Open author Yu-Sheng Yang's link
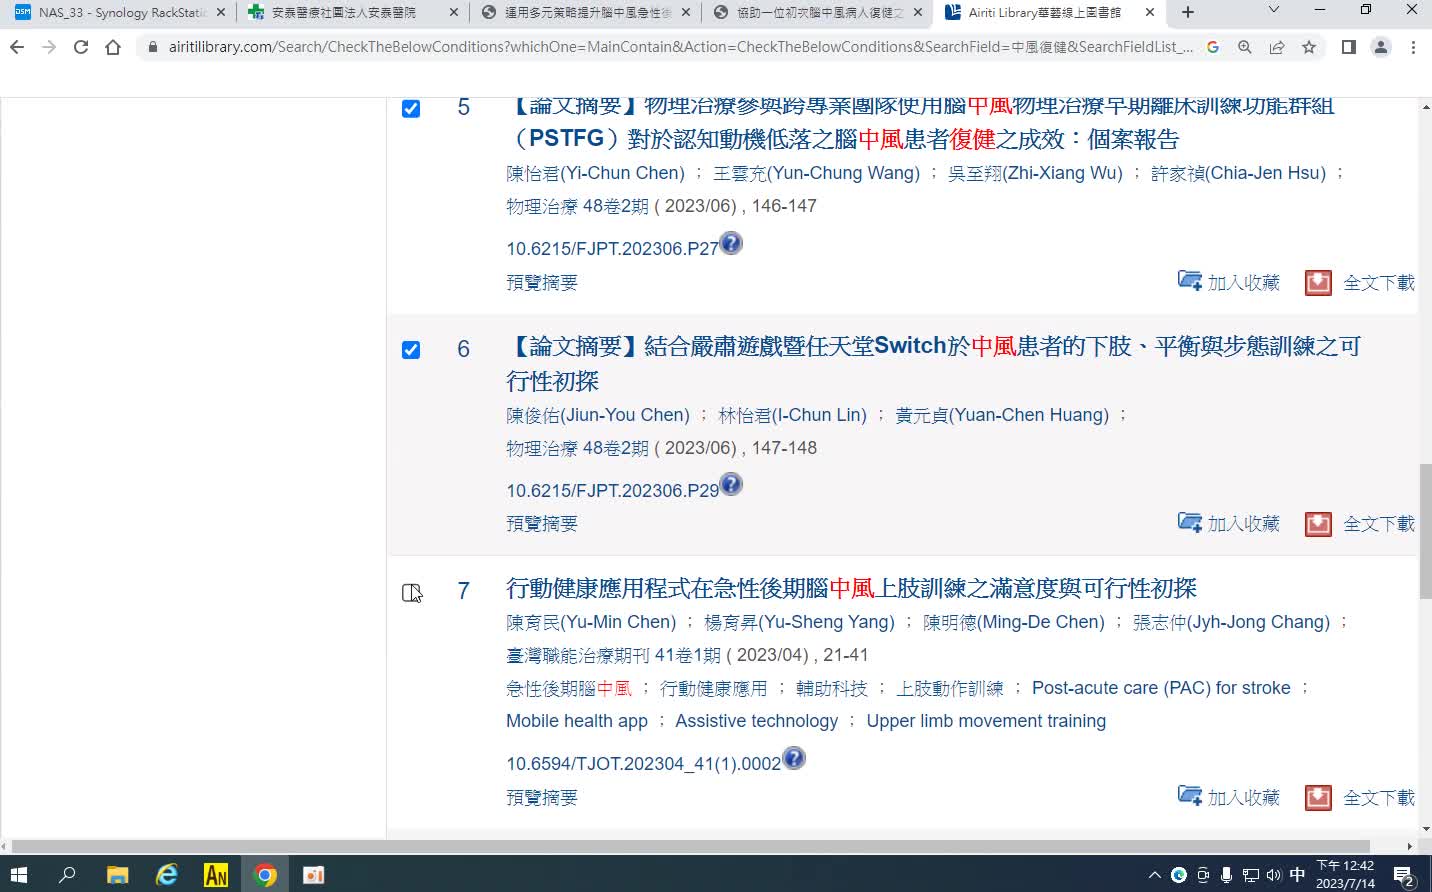The width and height of the screenshot is (1432, 892). pyautogui.click(x=799, y=622)
